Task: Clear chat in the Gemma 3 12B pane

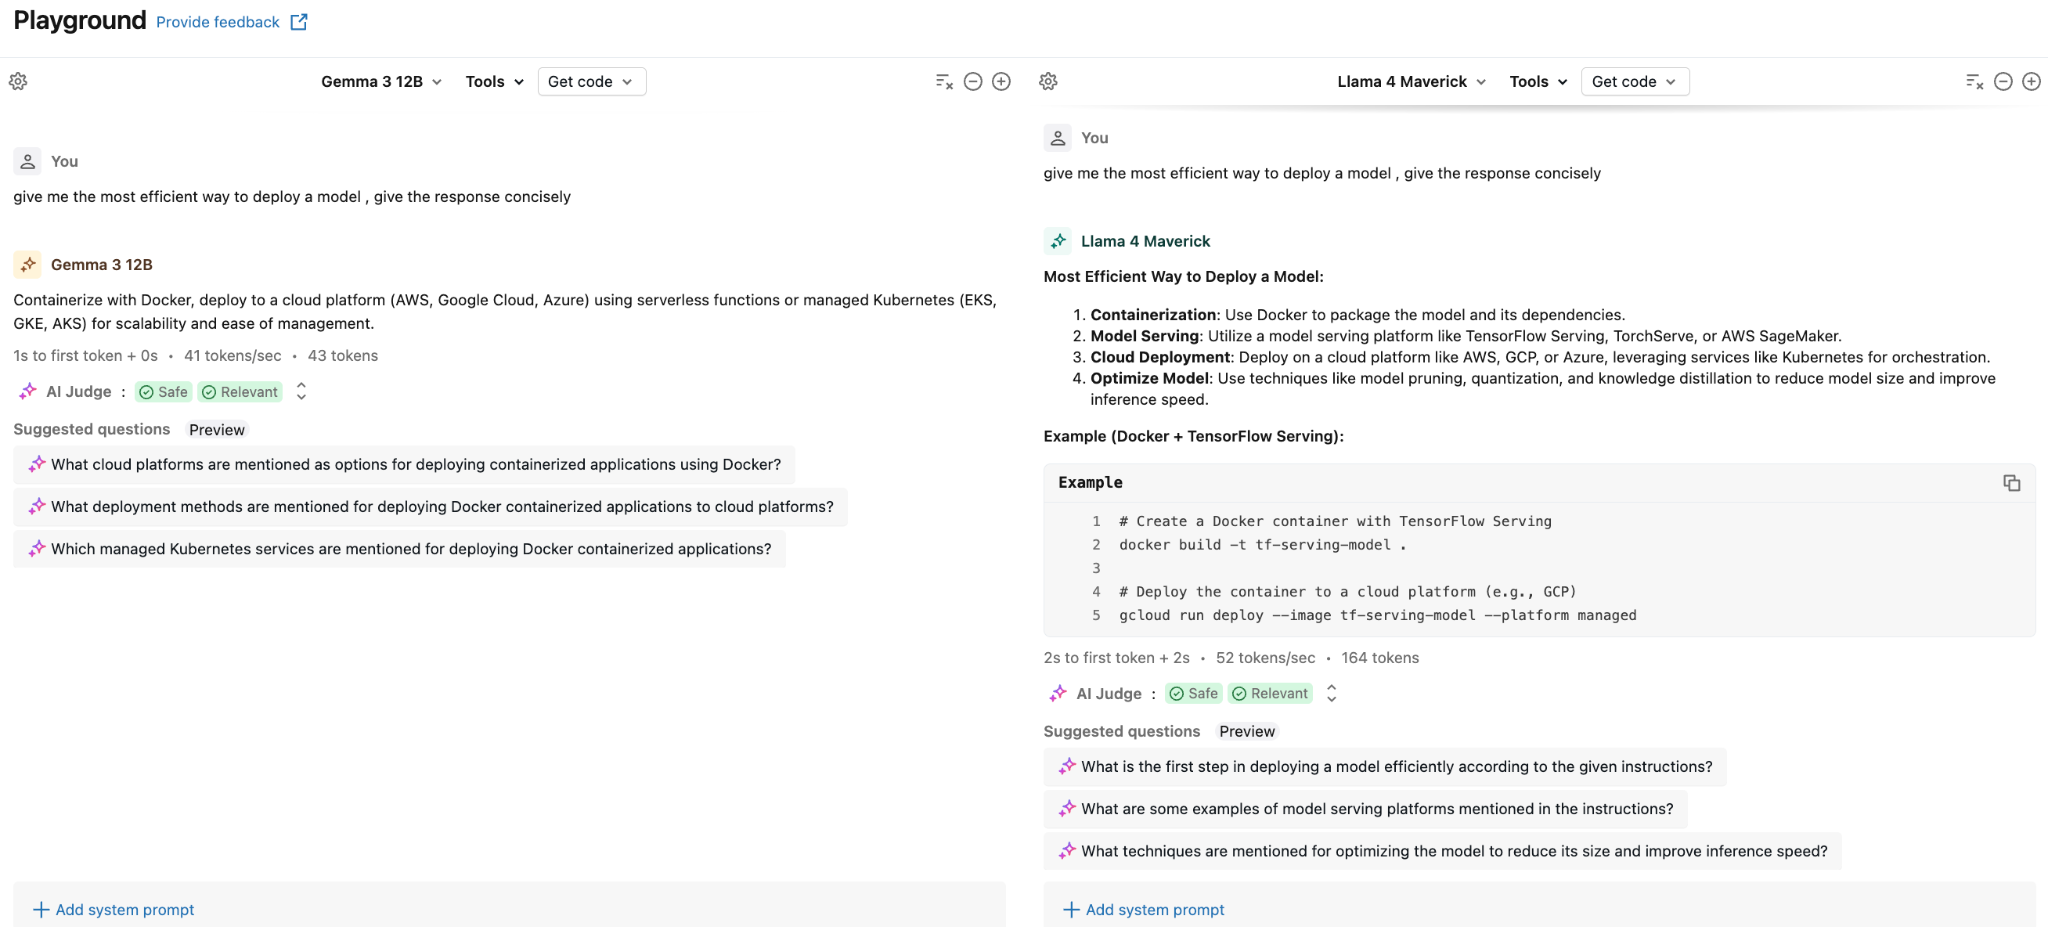Action: pyautogui.click(x=944, y=82)
